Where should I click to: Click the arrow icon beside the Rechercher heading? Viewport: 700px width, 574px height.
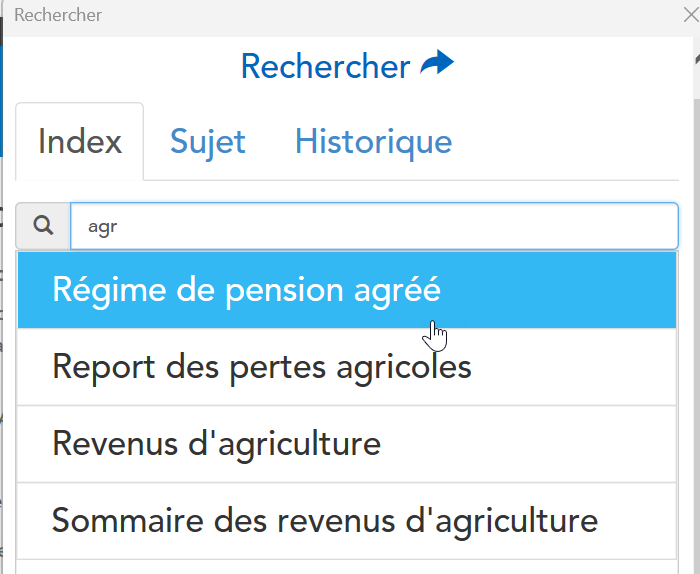437,65
